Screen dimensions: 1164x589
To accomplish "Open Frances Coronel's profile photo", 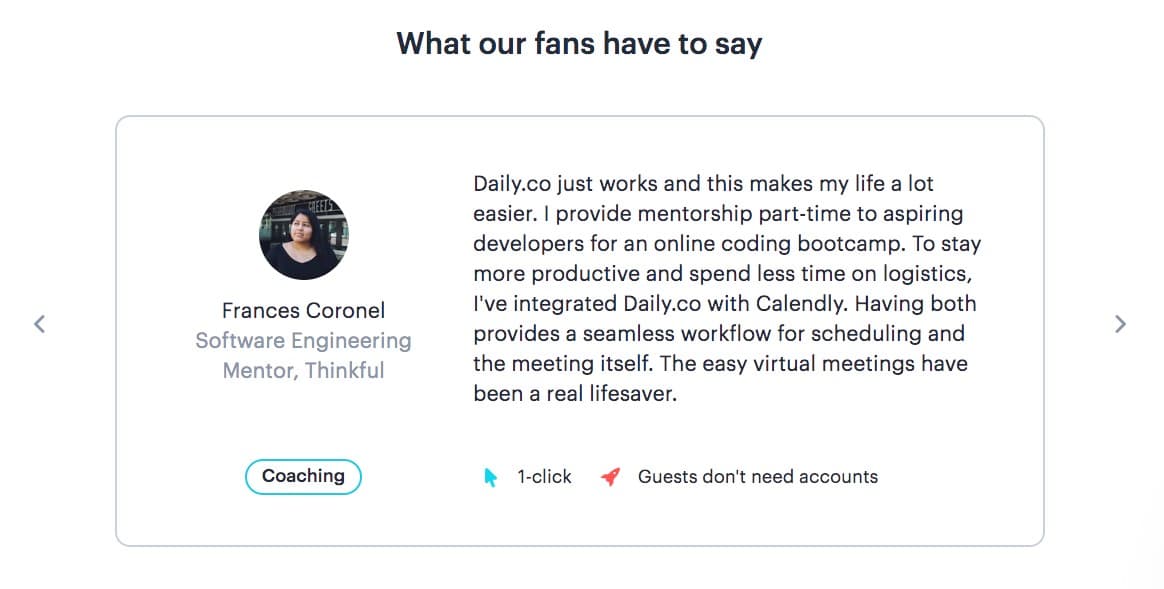I will [x=303, y=234].
